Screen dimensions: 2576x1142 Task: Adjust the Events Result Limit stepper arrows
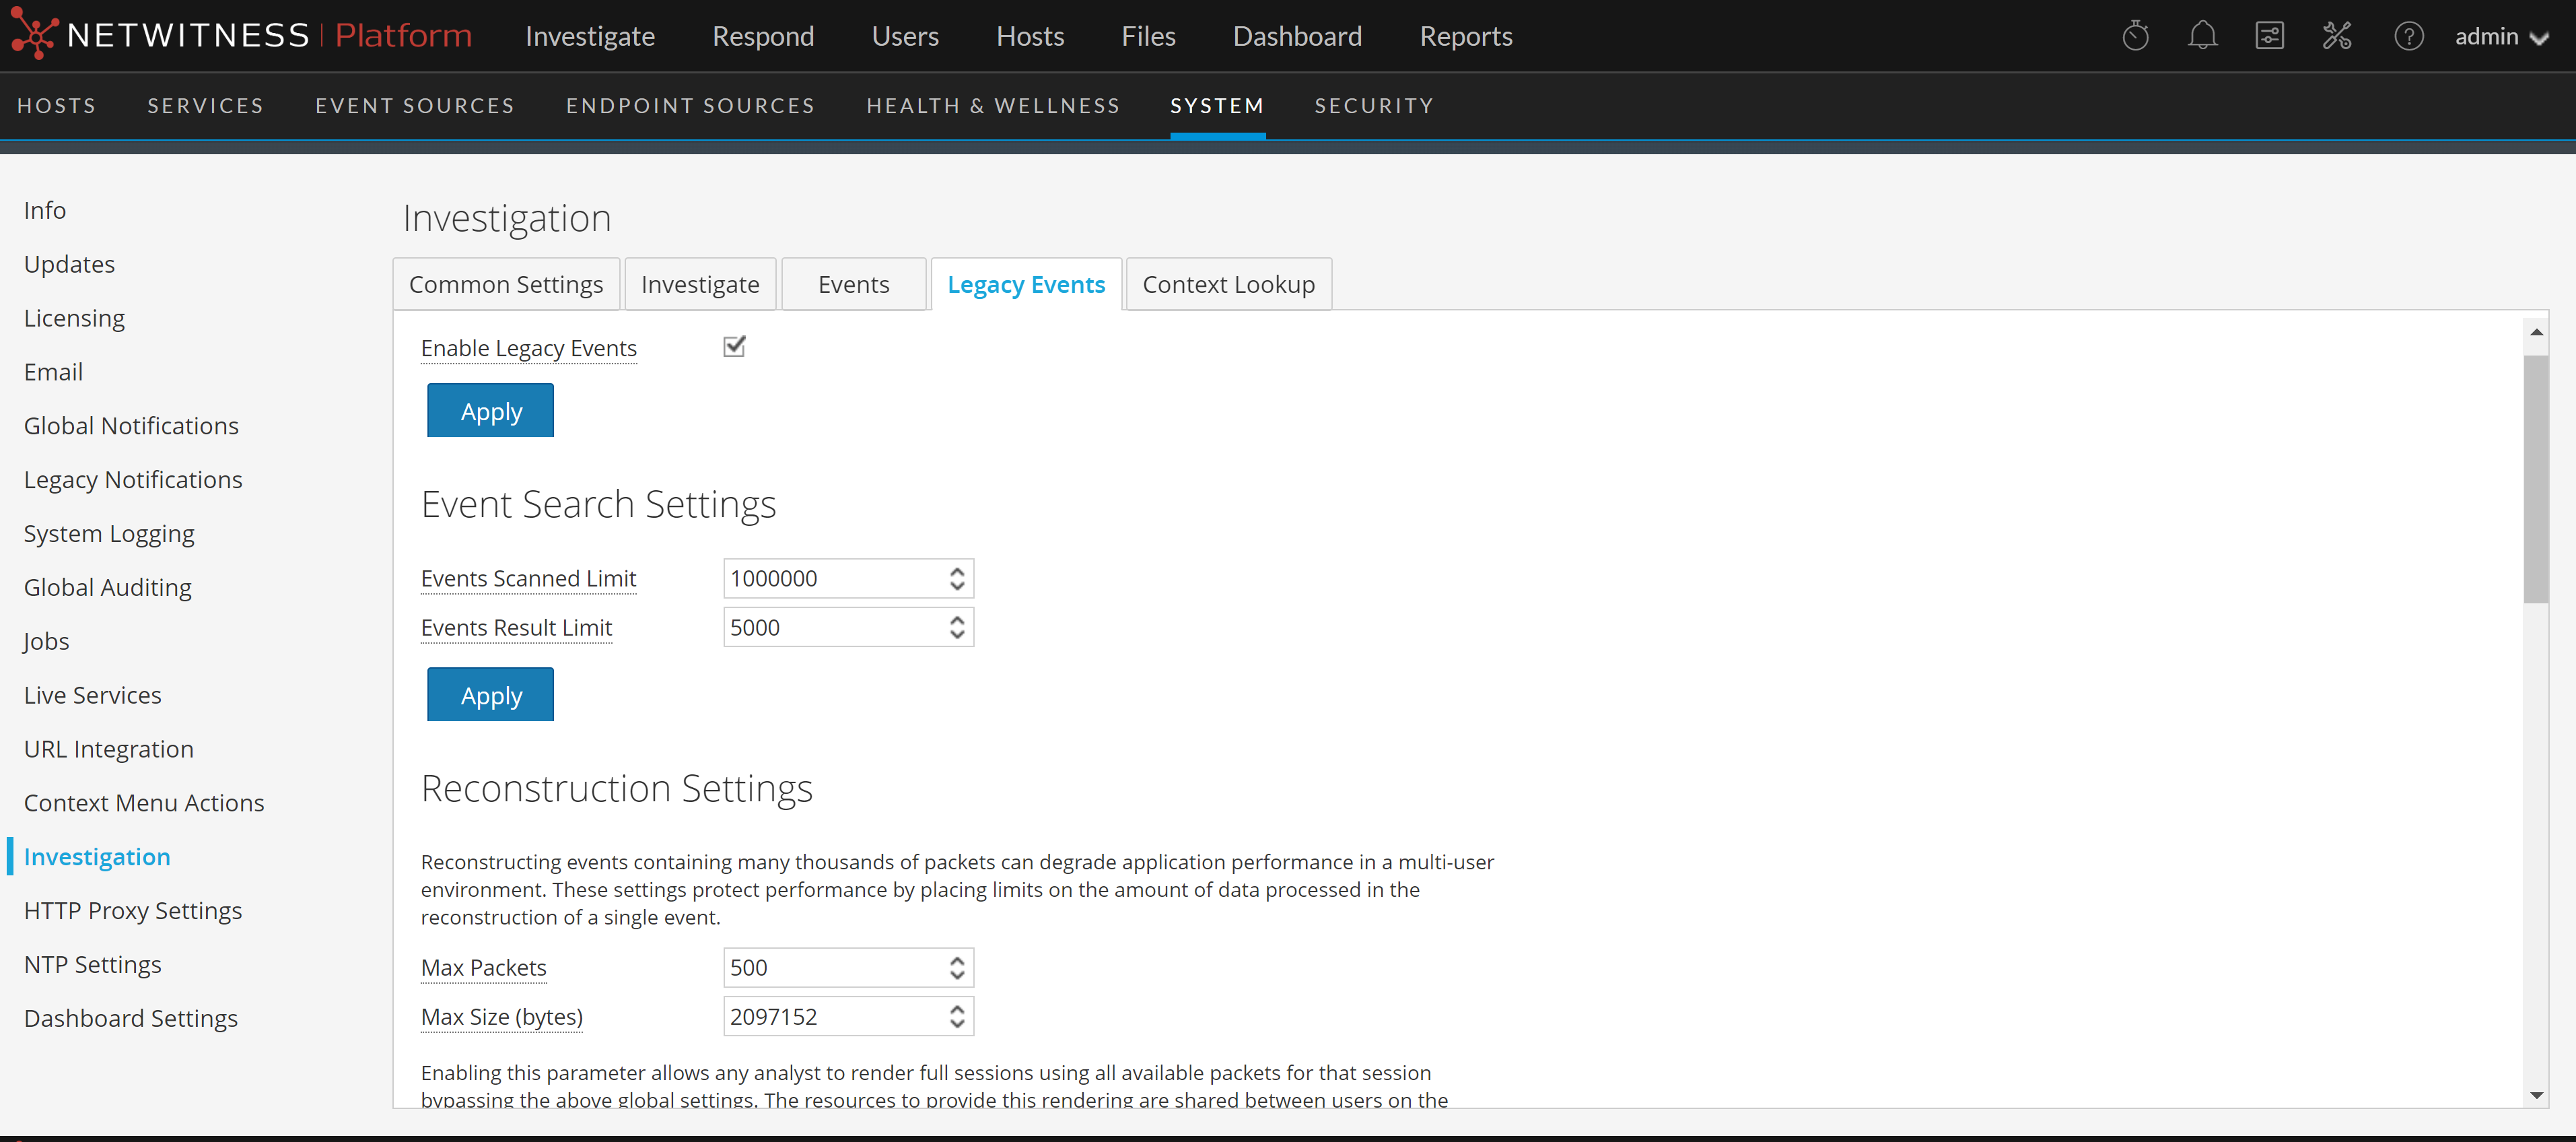(957, 627)
